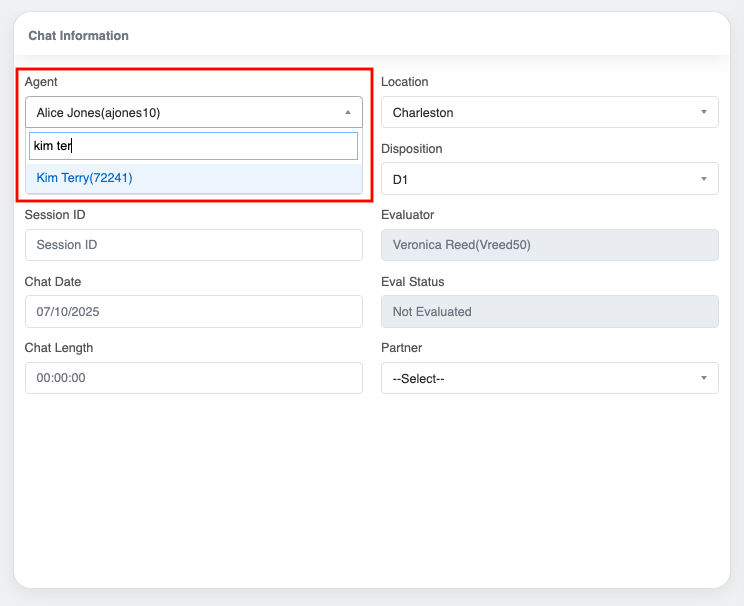Open the Partner --Select-- dropdown

tap(540, 379)
